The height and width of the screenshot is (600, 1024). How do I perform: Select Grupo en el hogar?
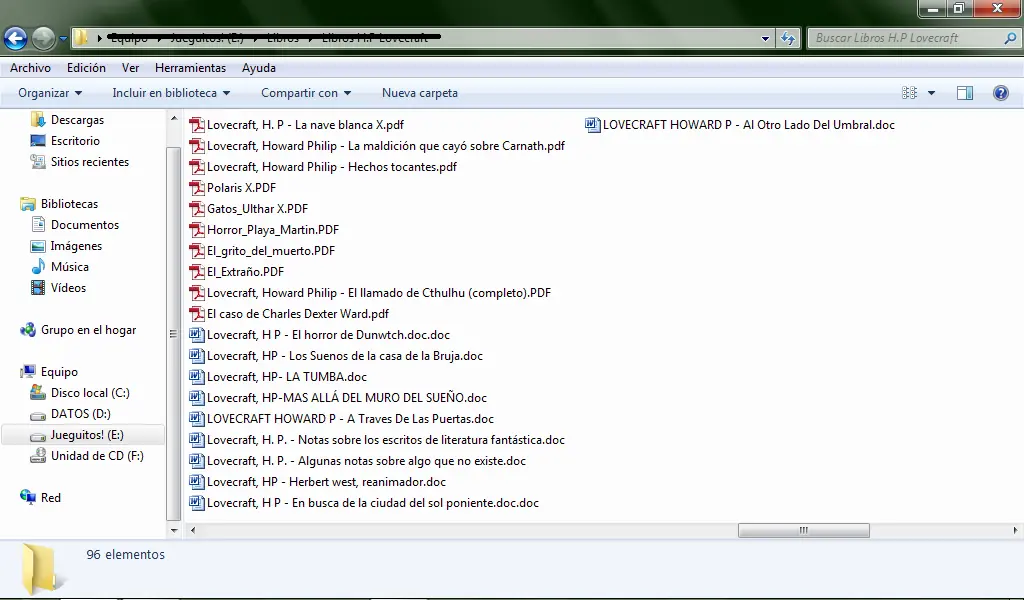(x=88, y=330)
